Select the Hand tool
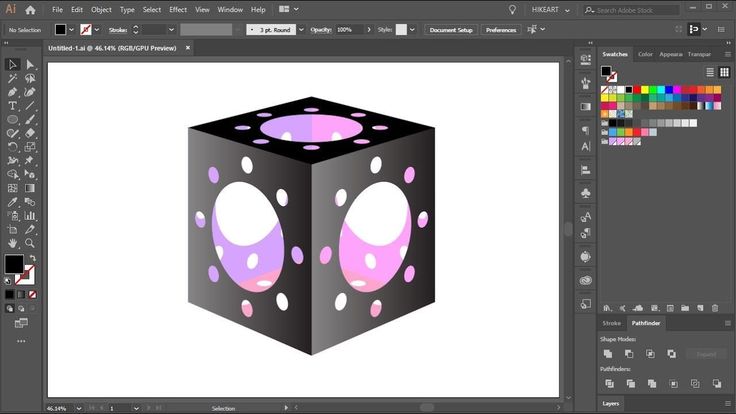Screen dimensions: 736x414 [x=13, y=242]
